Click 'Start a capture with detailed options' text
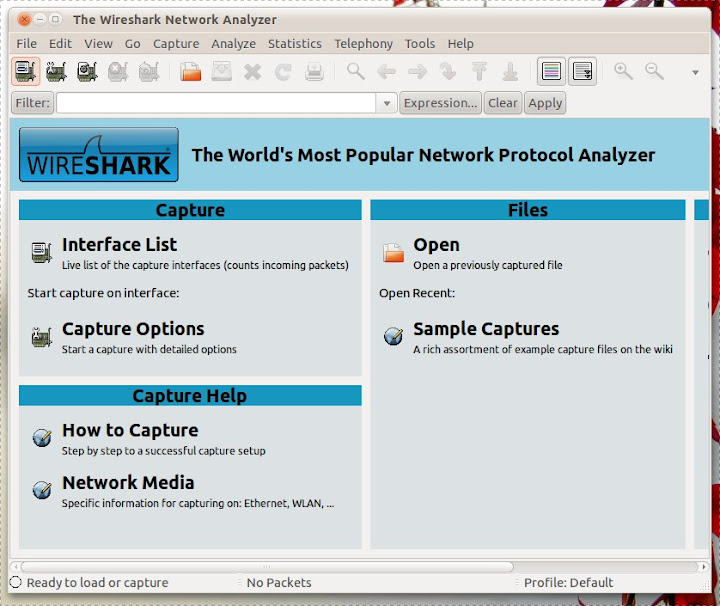This screenshot has height=606, width=720. click(149, 349)
